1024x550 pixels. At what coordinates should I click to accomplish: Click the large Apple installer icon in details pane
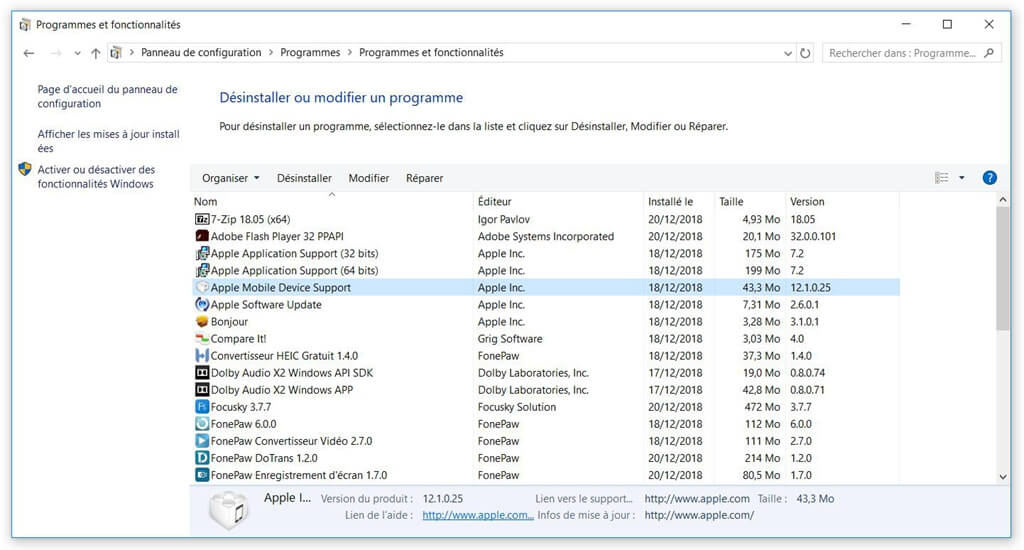[x=229, y=510]
